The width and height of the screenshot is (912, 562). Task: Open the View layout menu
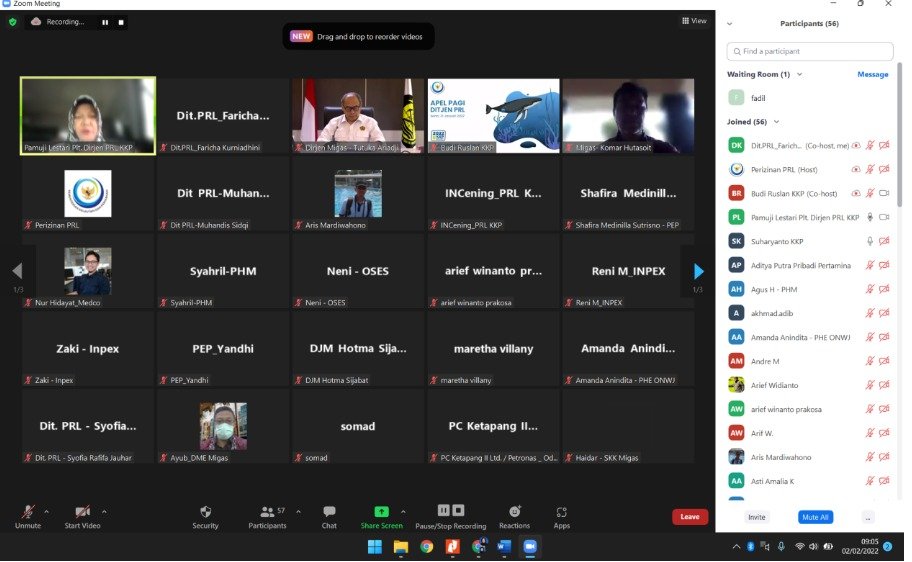tap(694, 20)
